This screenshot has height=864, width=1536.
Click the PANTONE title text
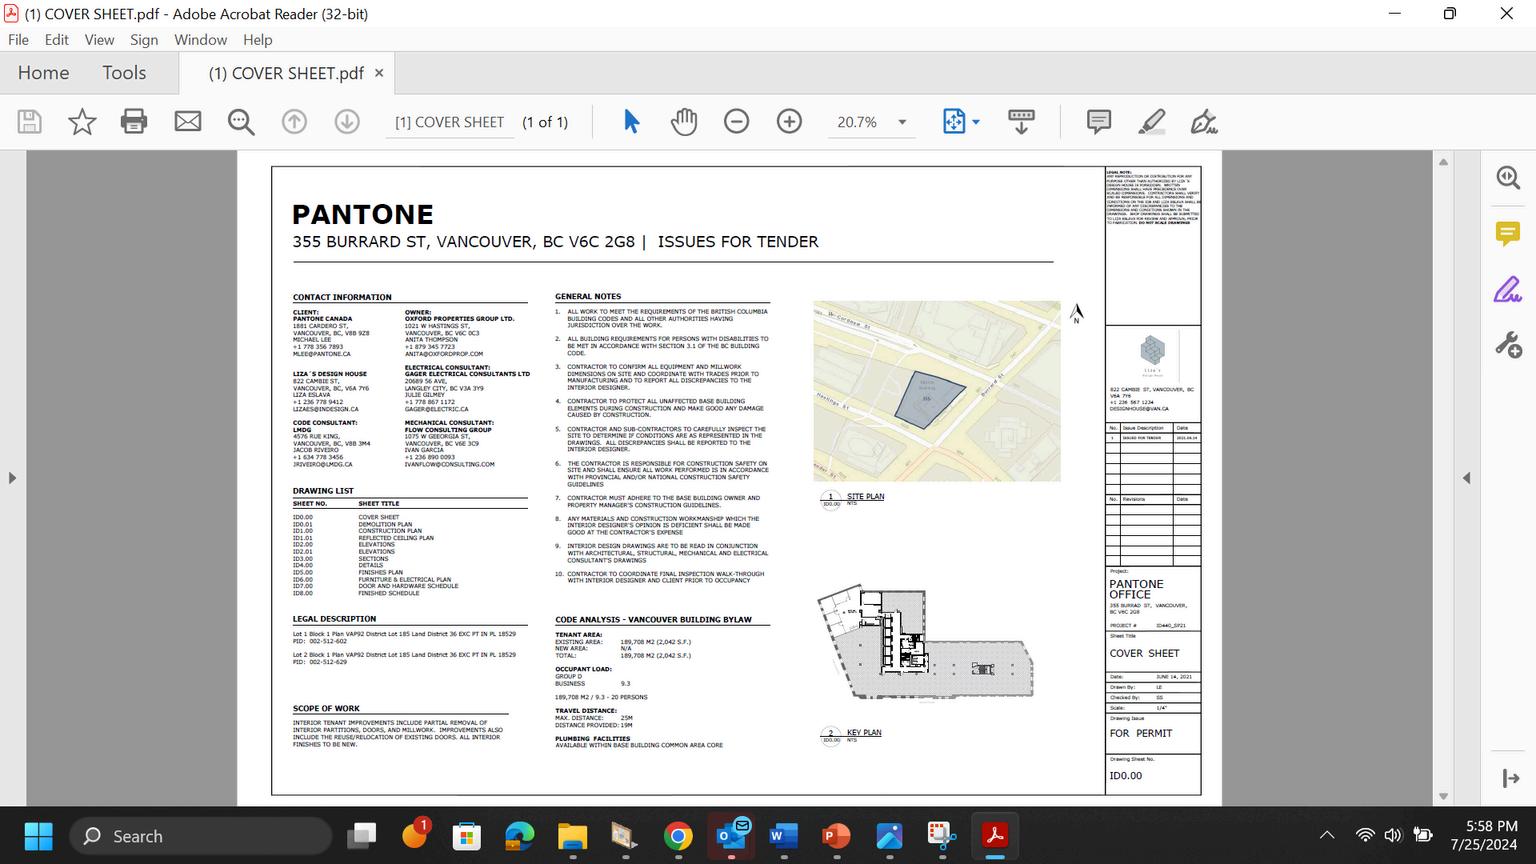tap(362, 214)
